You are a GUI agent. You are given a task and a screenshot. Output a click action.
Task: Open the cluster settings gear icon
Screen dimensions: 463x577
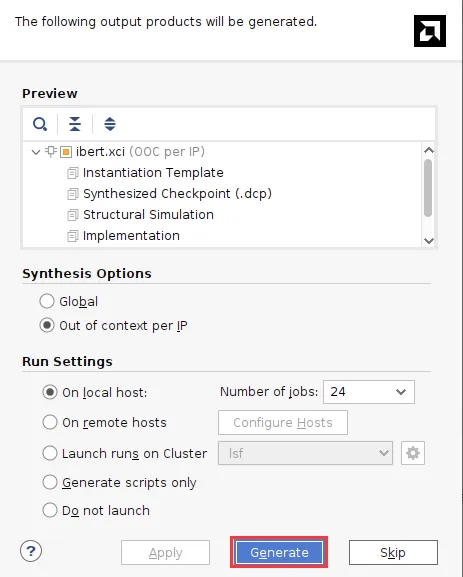[413, 453]
